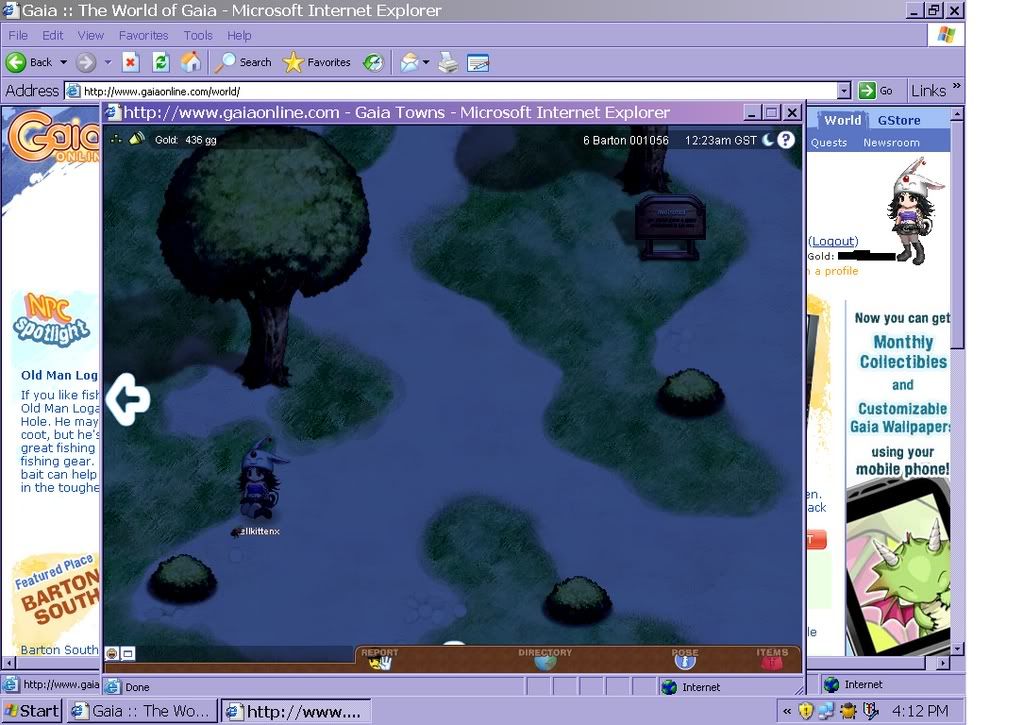Click the address bar URL field
The width and height of the screenshot is (1023, 725).
[450, 91]
